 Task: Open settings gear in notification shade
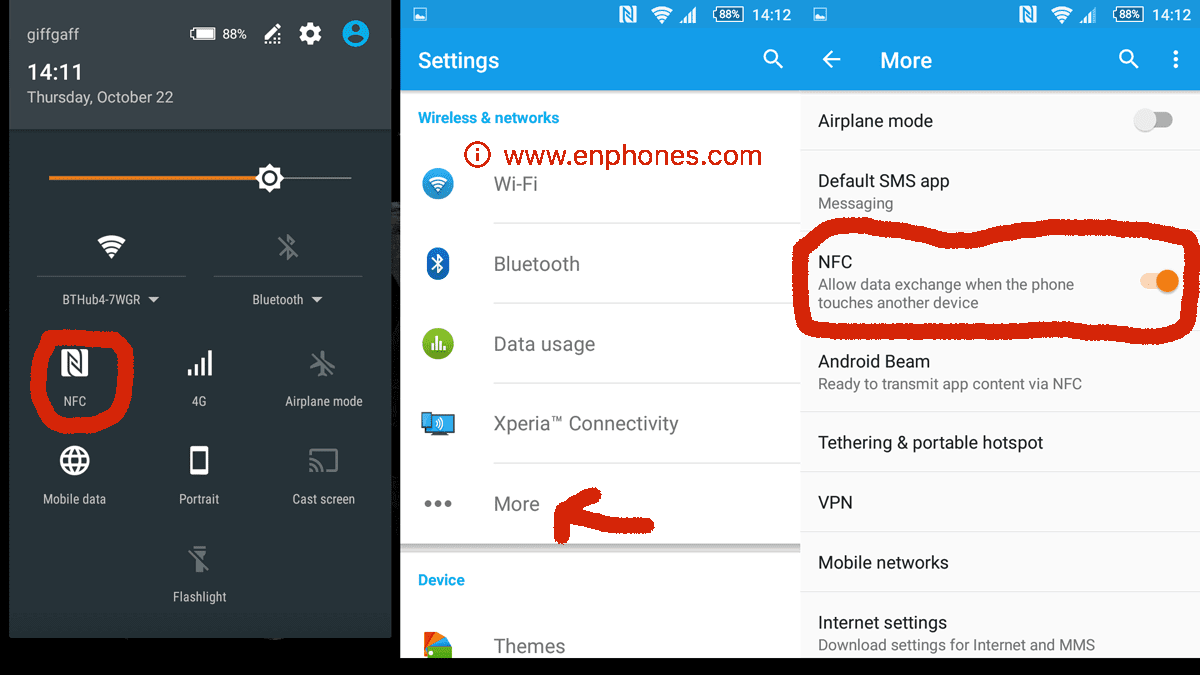pos(311,34)
